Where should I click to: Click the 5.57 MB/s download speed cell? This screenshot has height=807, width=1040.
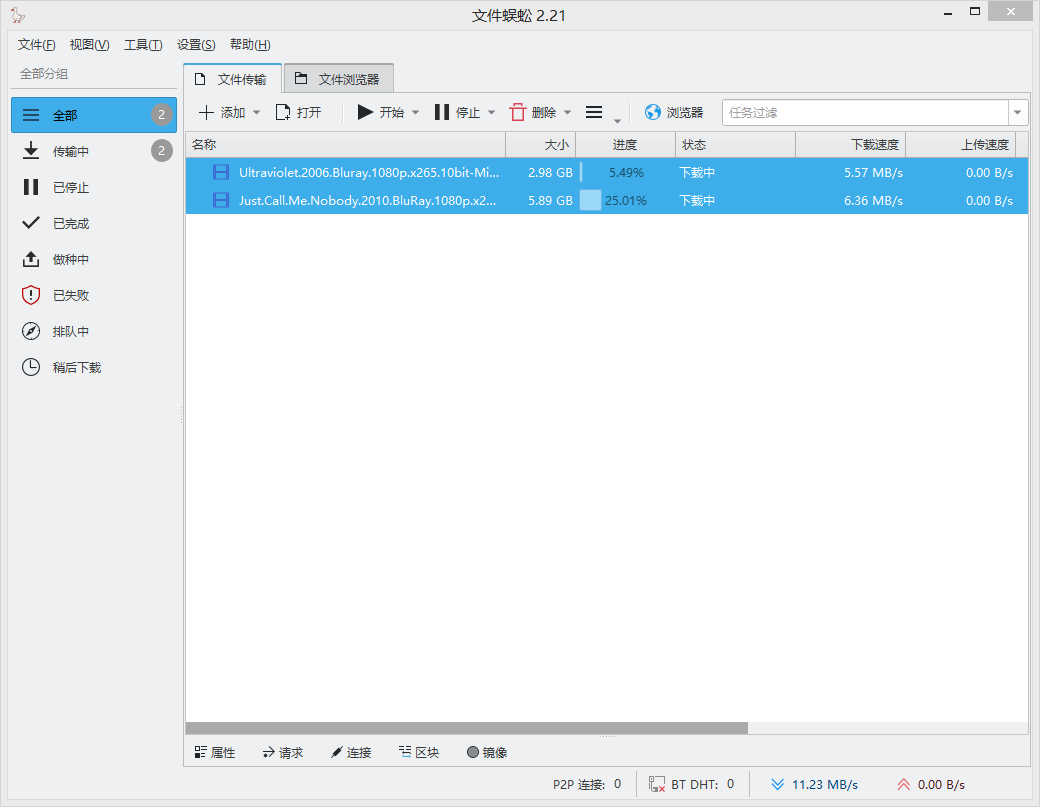[873, 172]
